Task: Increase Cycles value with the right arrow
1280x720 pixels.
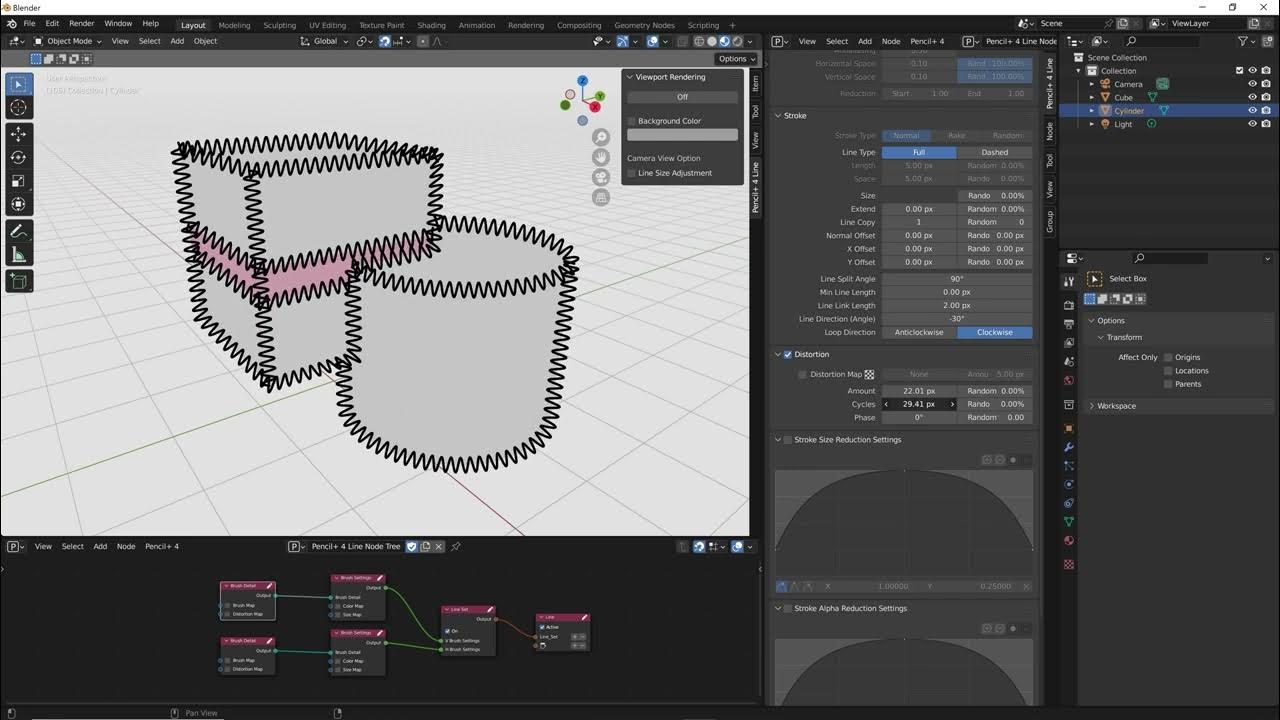Action: [952, 404]
